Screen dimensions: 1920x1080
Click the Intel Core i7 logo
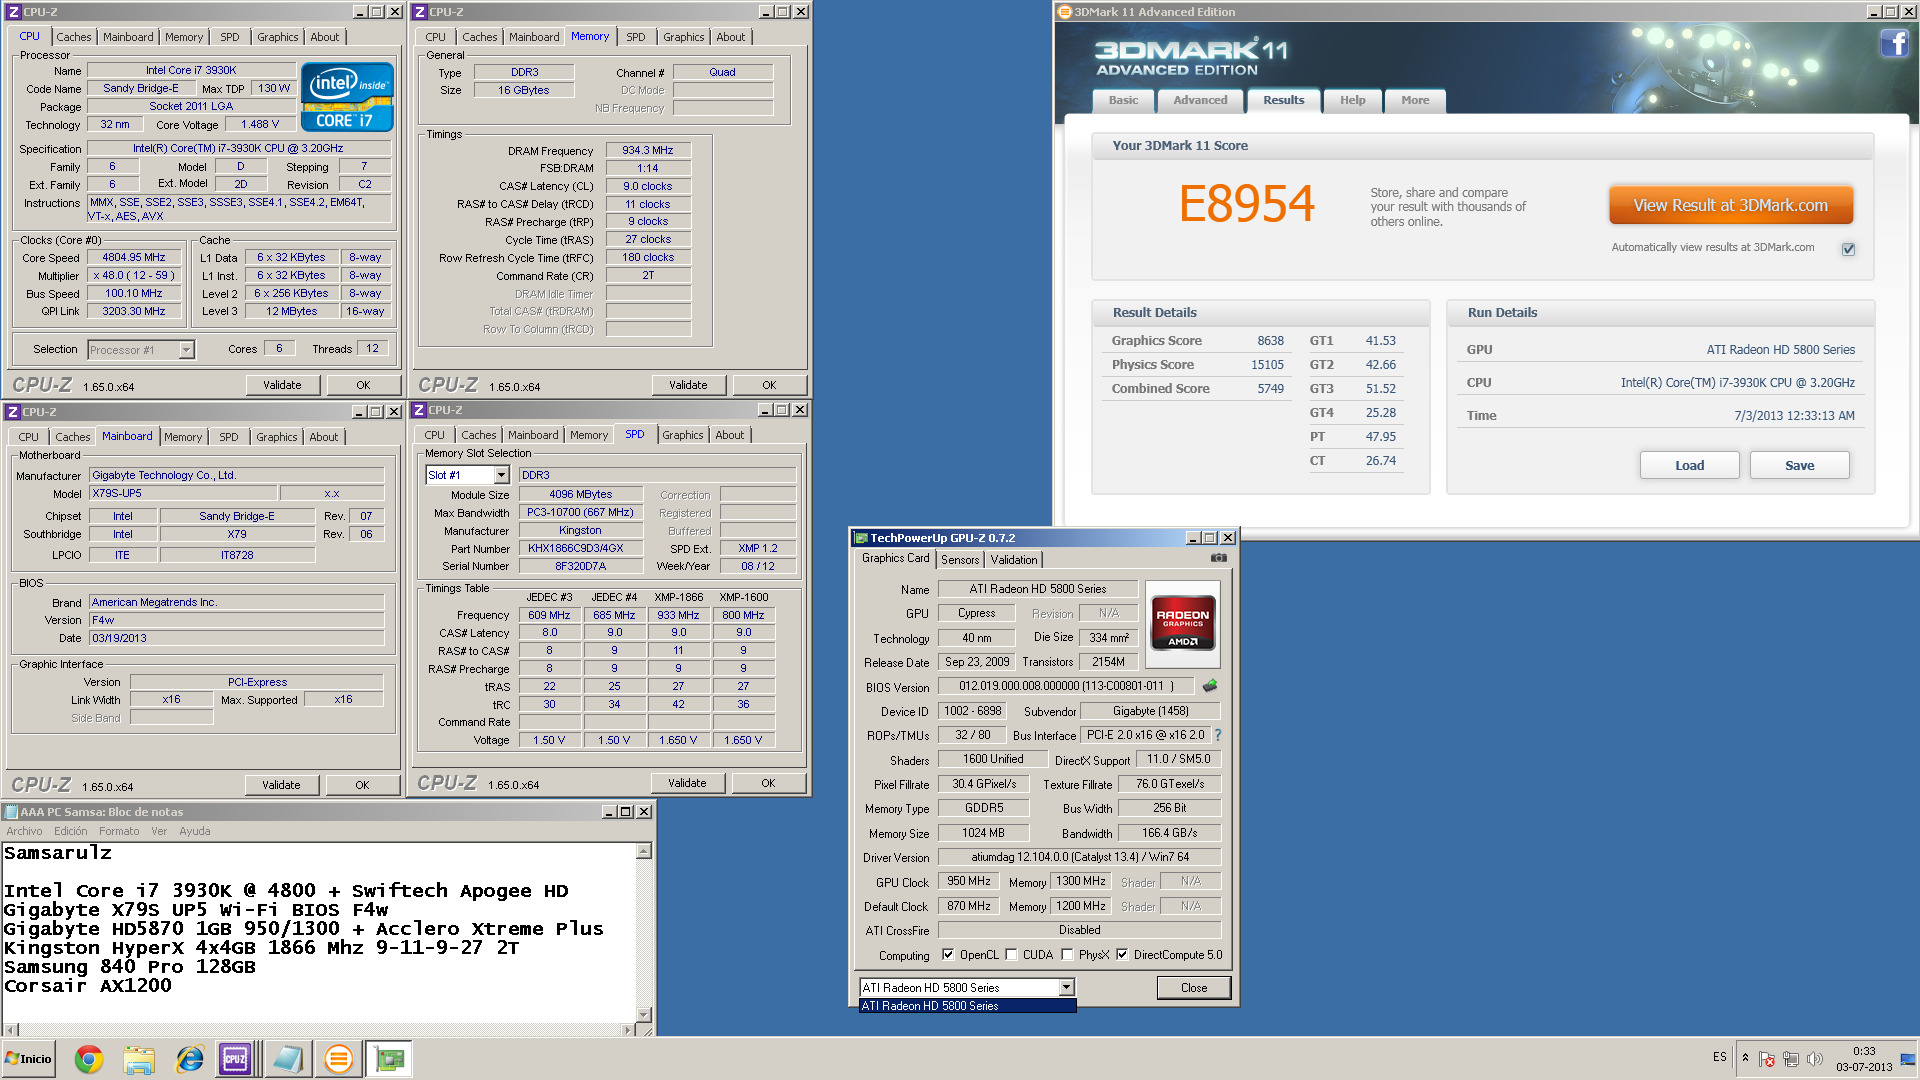pos(347,97)
